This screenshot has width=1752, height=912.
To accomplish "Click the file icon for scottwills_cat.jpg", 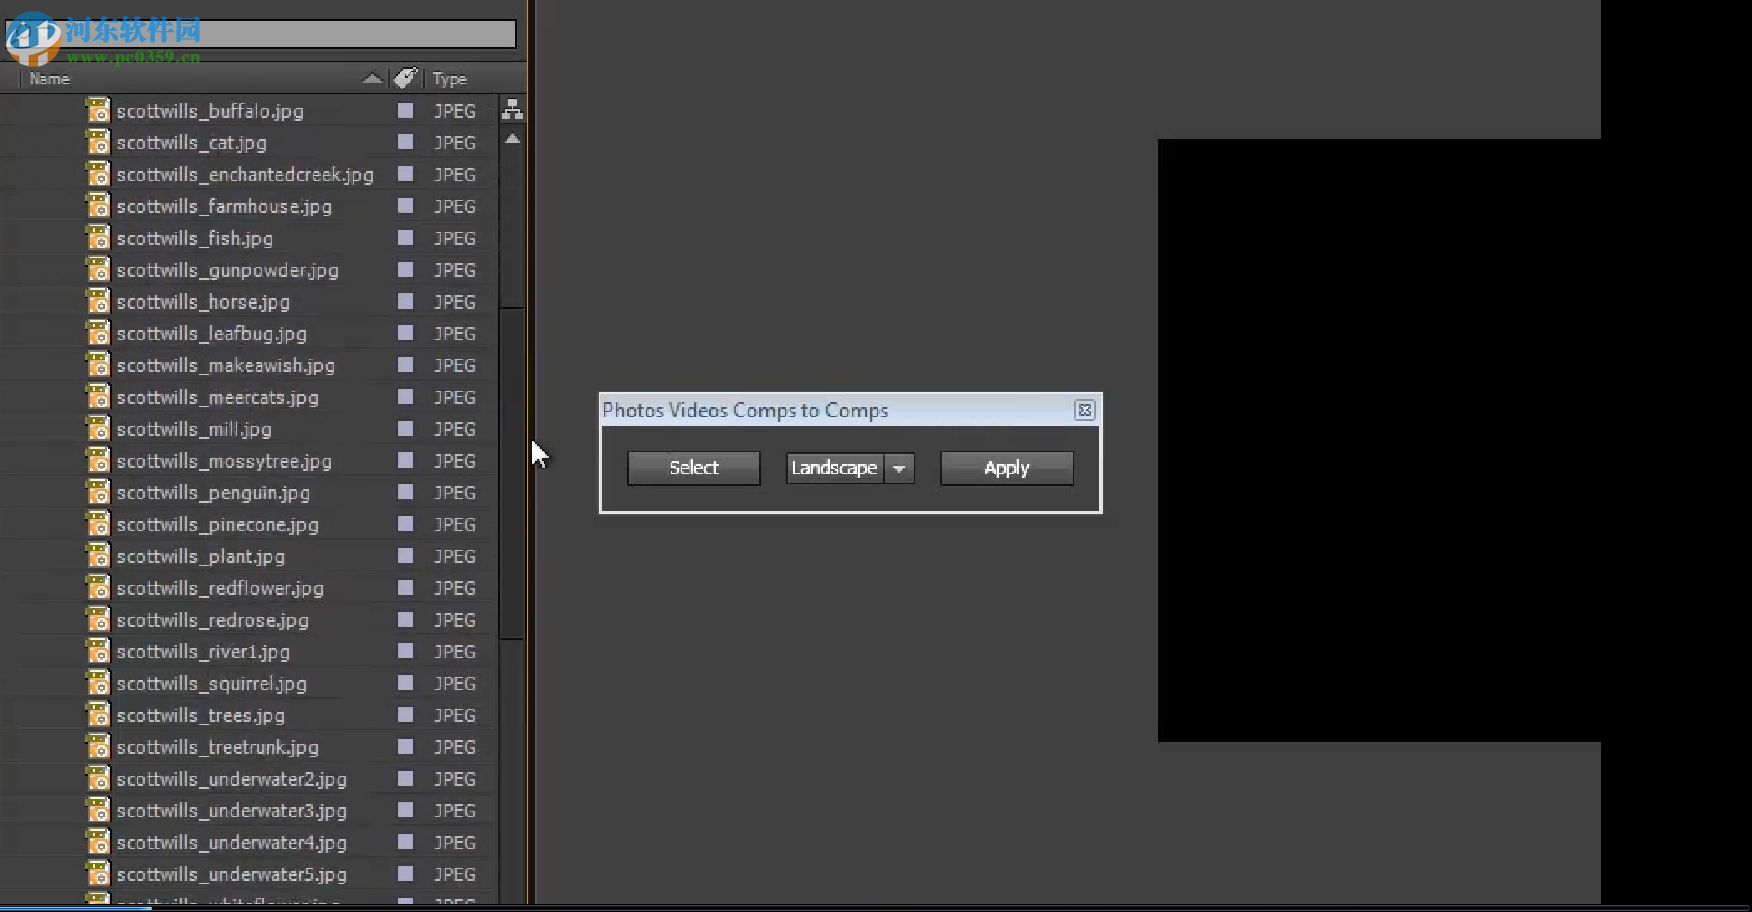I will pos(98,142).
